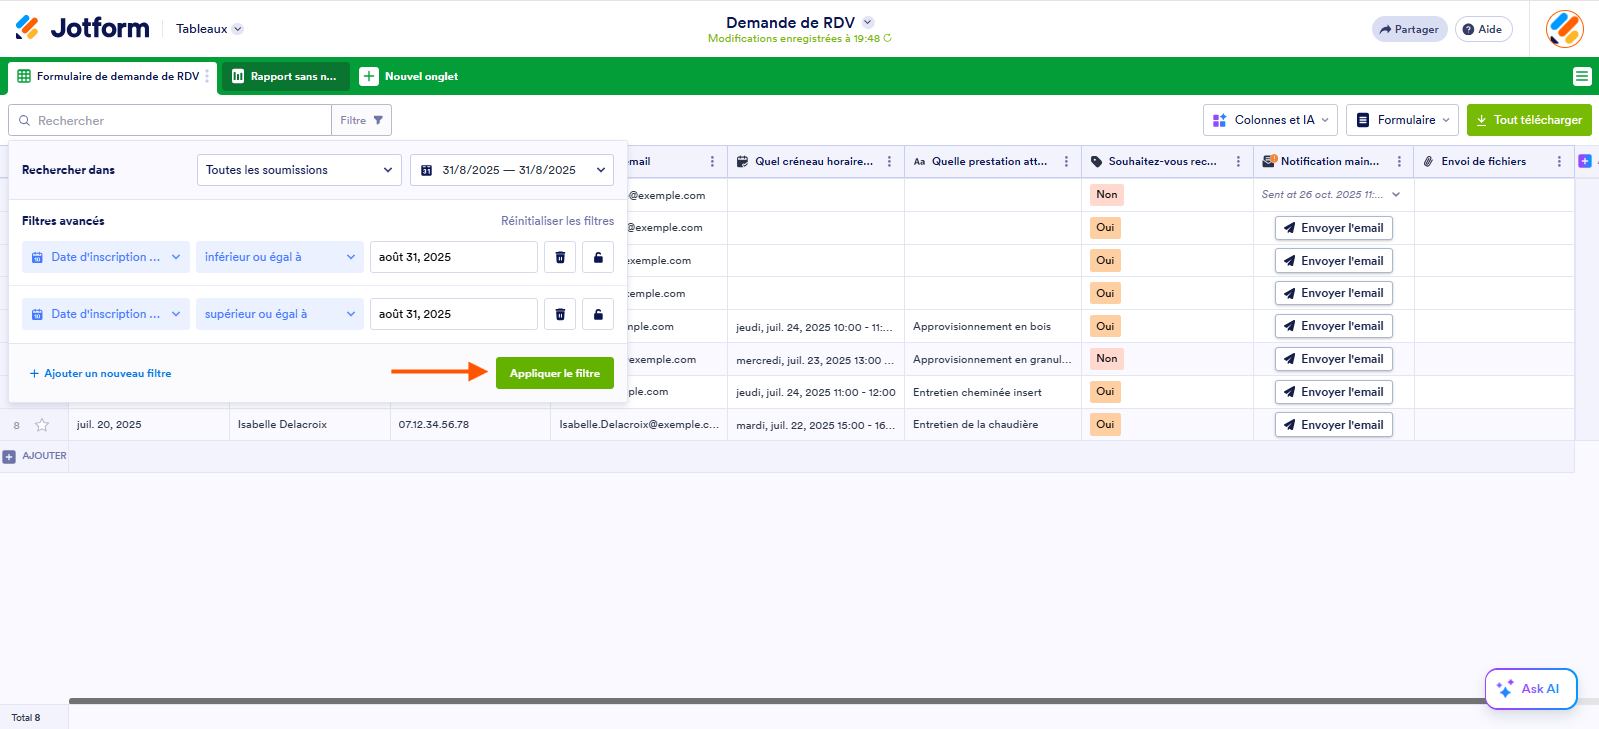
Task: Click the phone cell '07.12.34.56.78'
Action: (x=470, y=425)
